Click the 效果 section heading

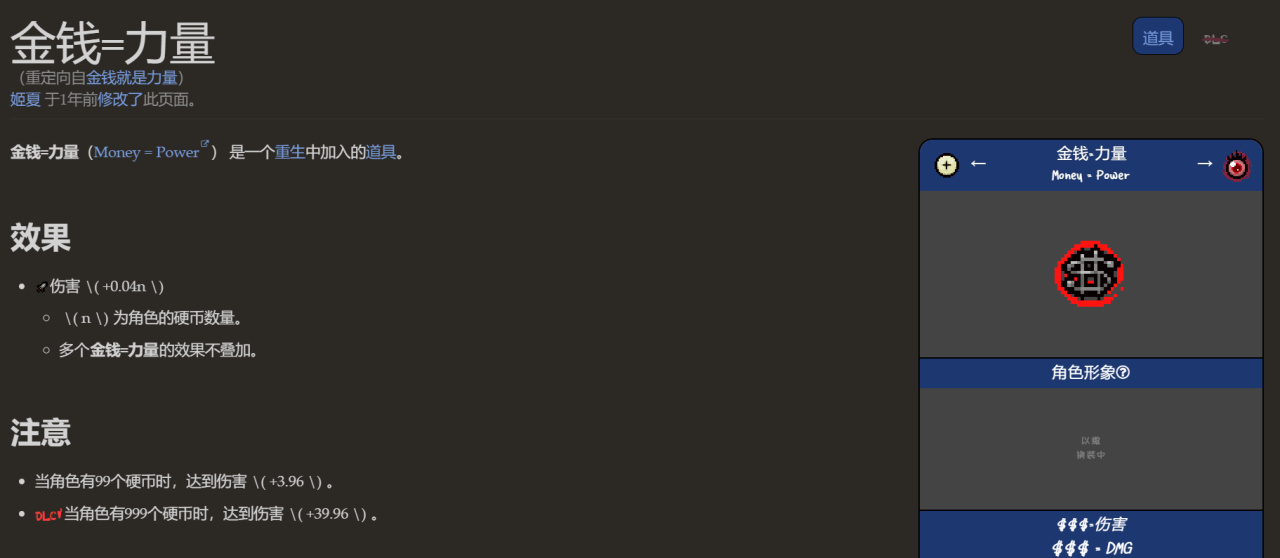click(40, 238)
